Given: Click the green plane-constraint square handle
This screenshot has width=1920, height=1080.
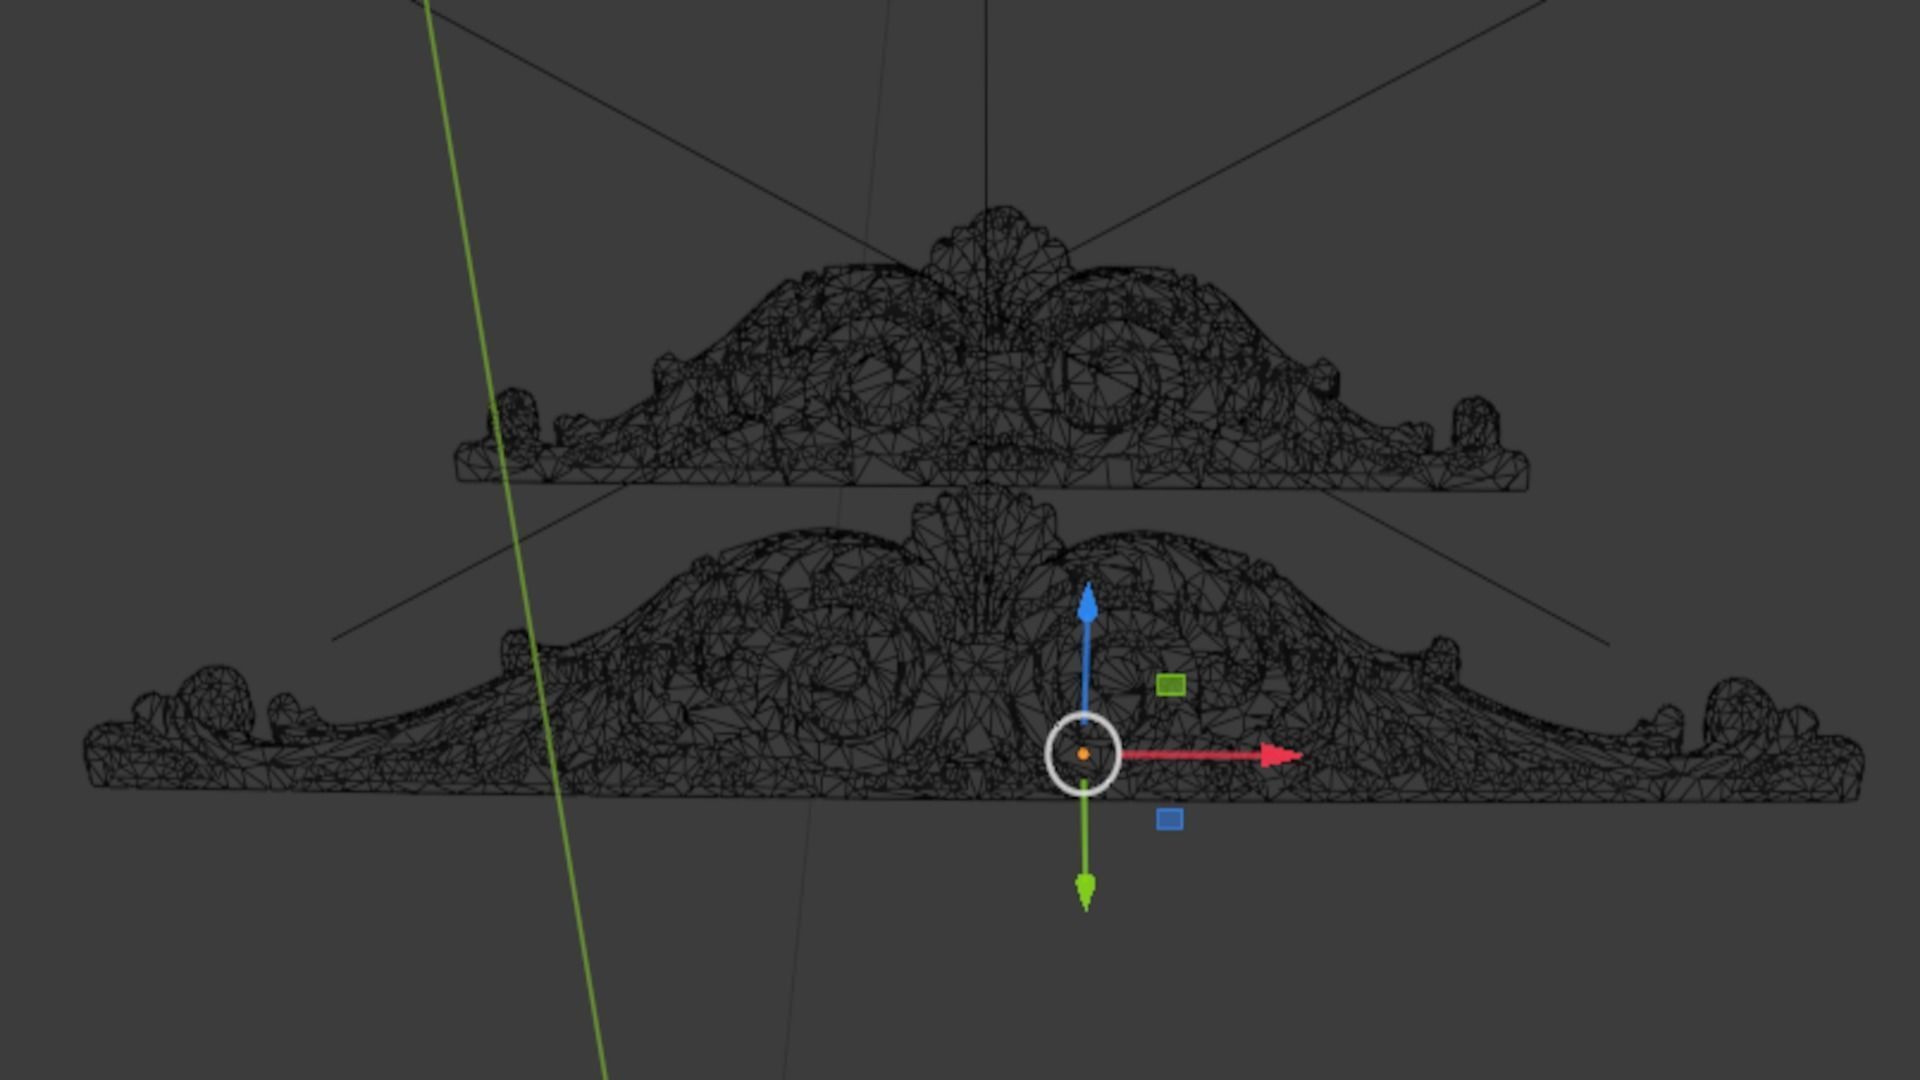Looking at the screenshot, I should 1171,685.
